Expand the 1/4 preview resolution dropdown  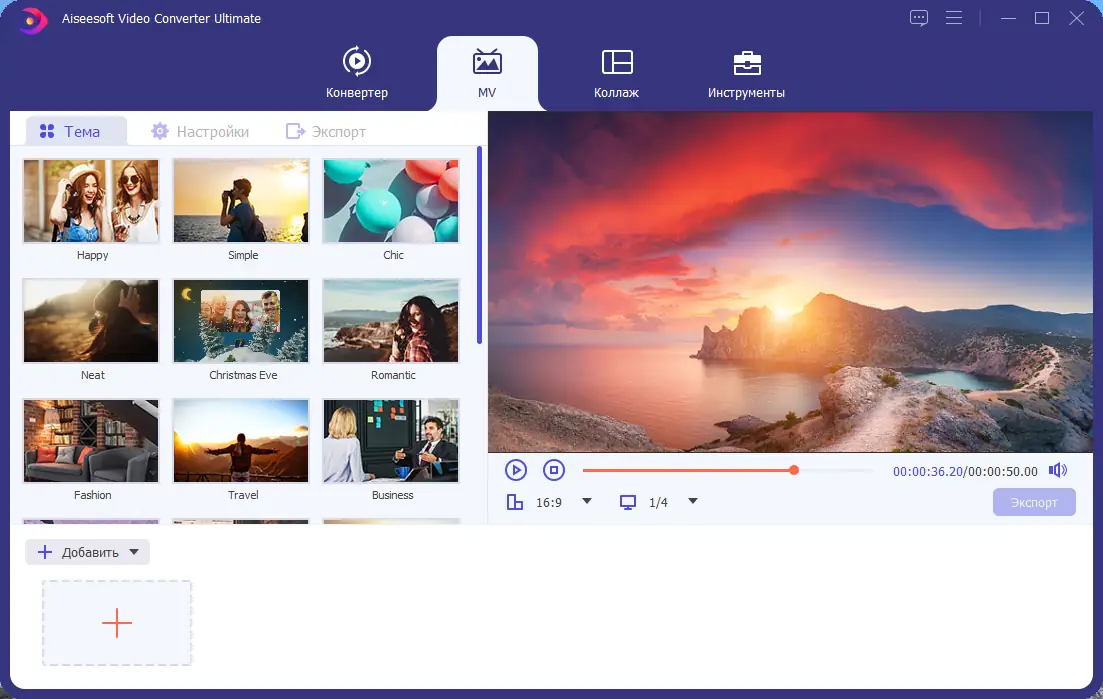[x=692, y=501]
